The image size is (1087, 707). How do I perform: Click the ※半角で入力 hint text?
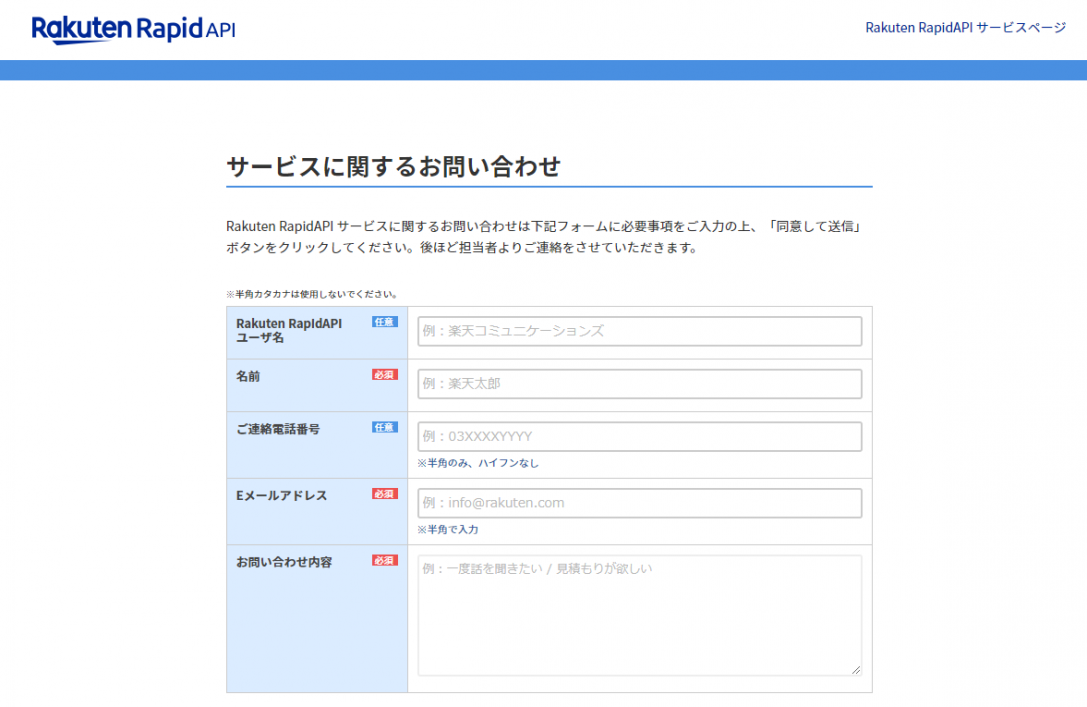pyautogui.click(x=448, y=530)
